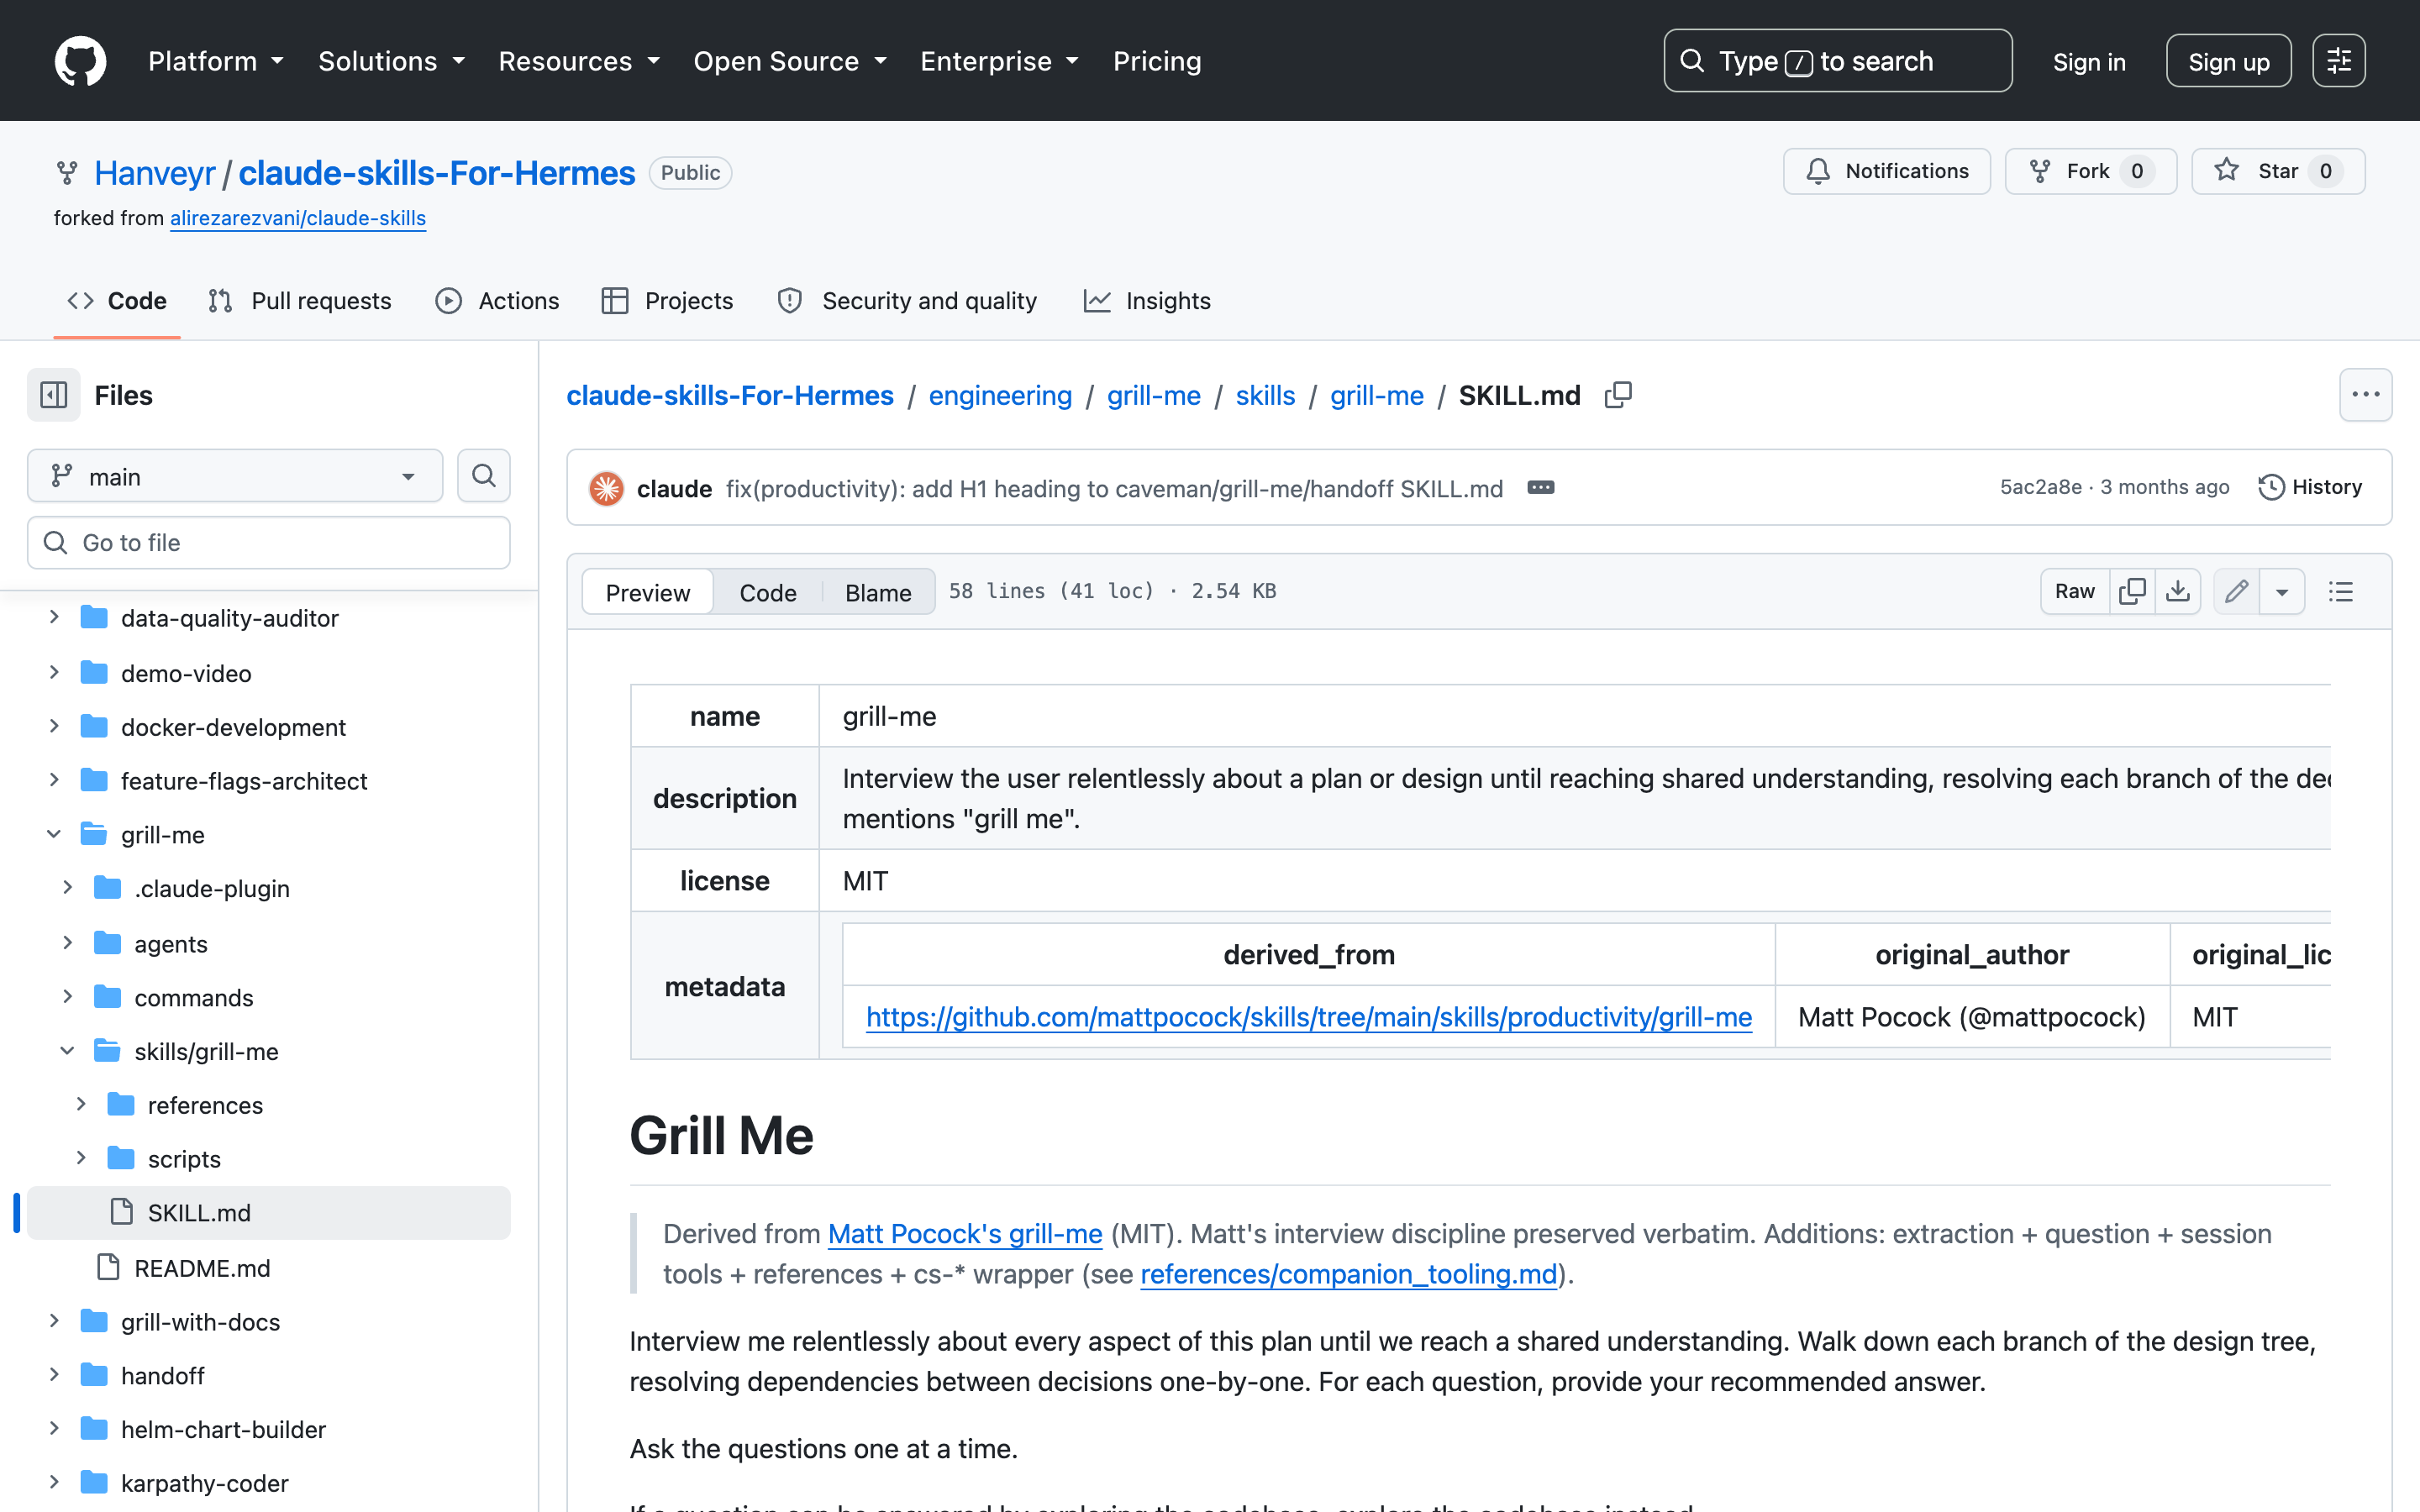The height and width of the screenshot is (1512, 2420).
Task: Download the raw file
Action: (x=2178, y=591)
